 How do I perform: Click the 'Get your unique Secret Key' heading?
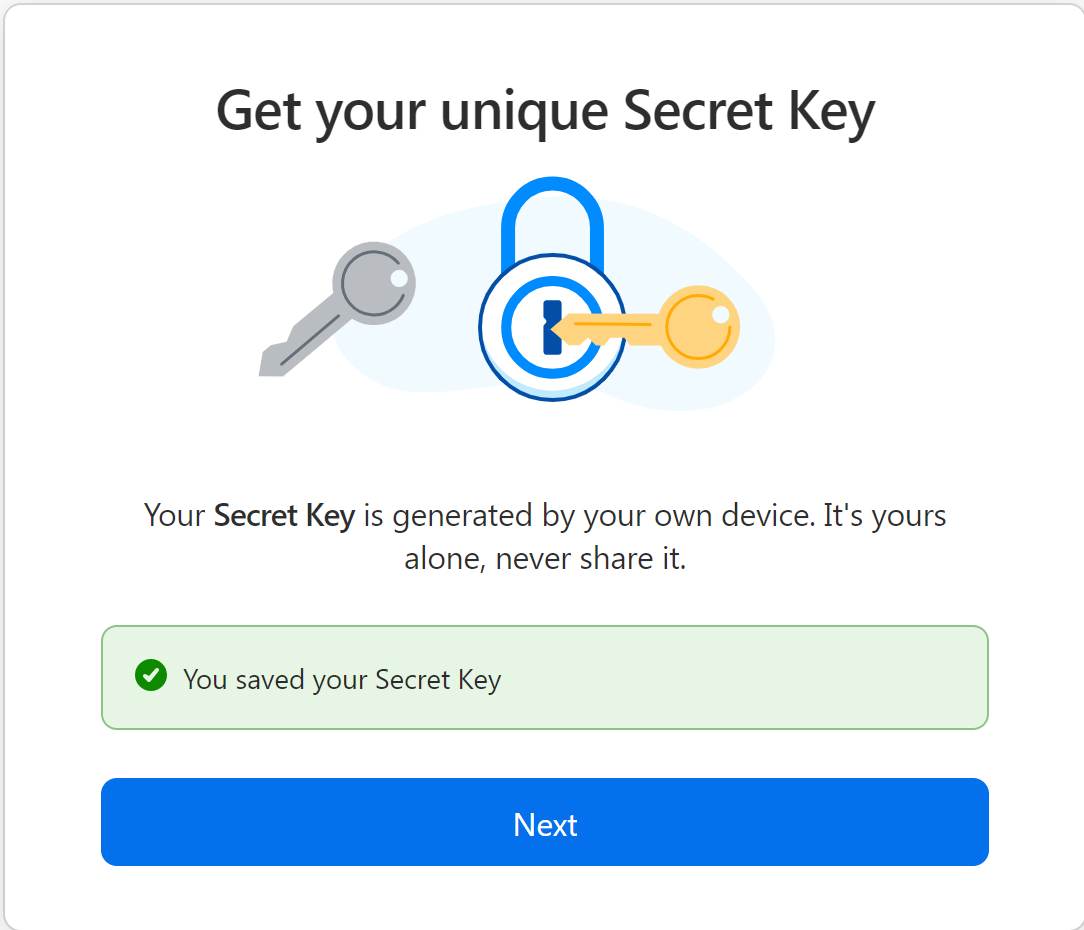(x=545, y=110)
